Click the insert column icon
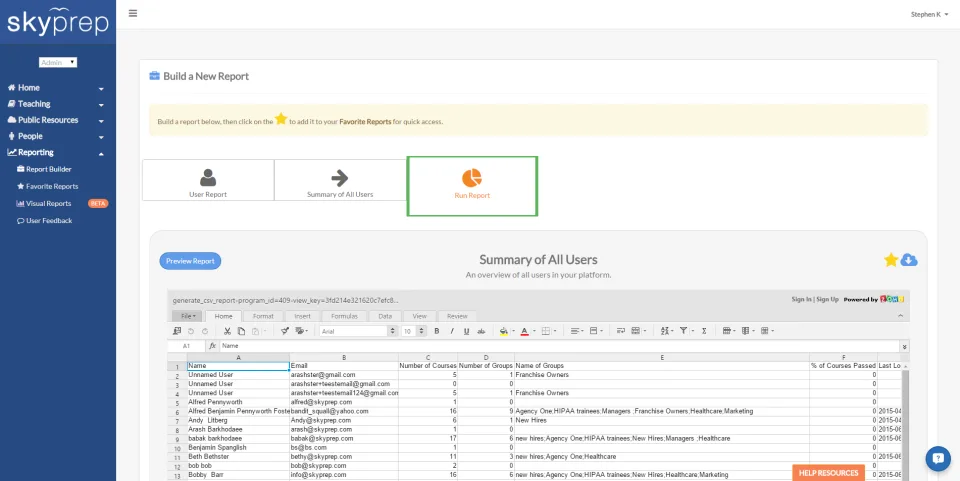960x481 pixels. coord(745,331)
